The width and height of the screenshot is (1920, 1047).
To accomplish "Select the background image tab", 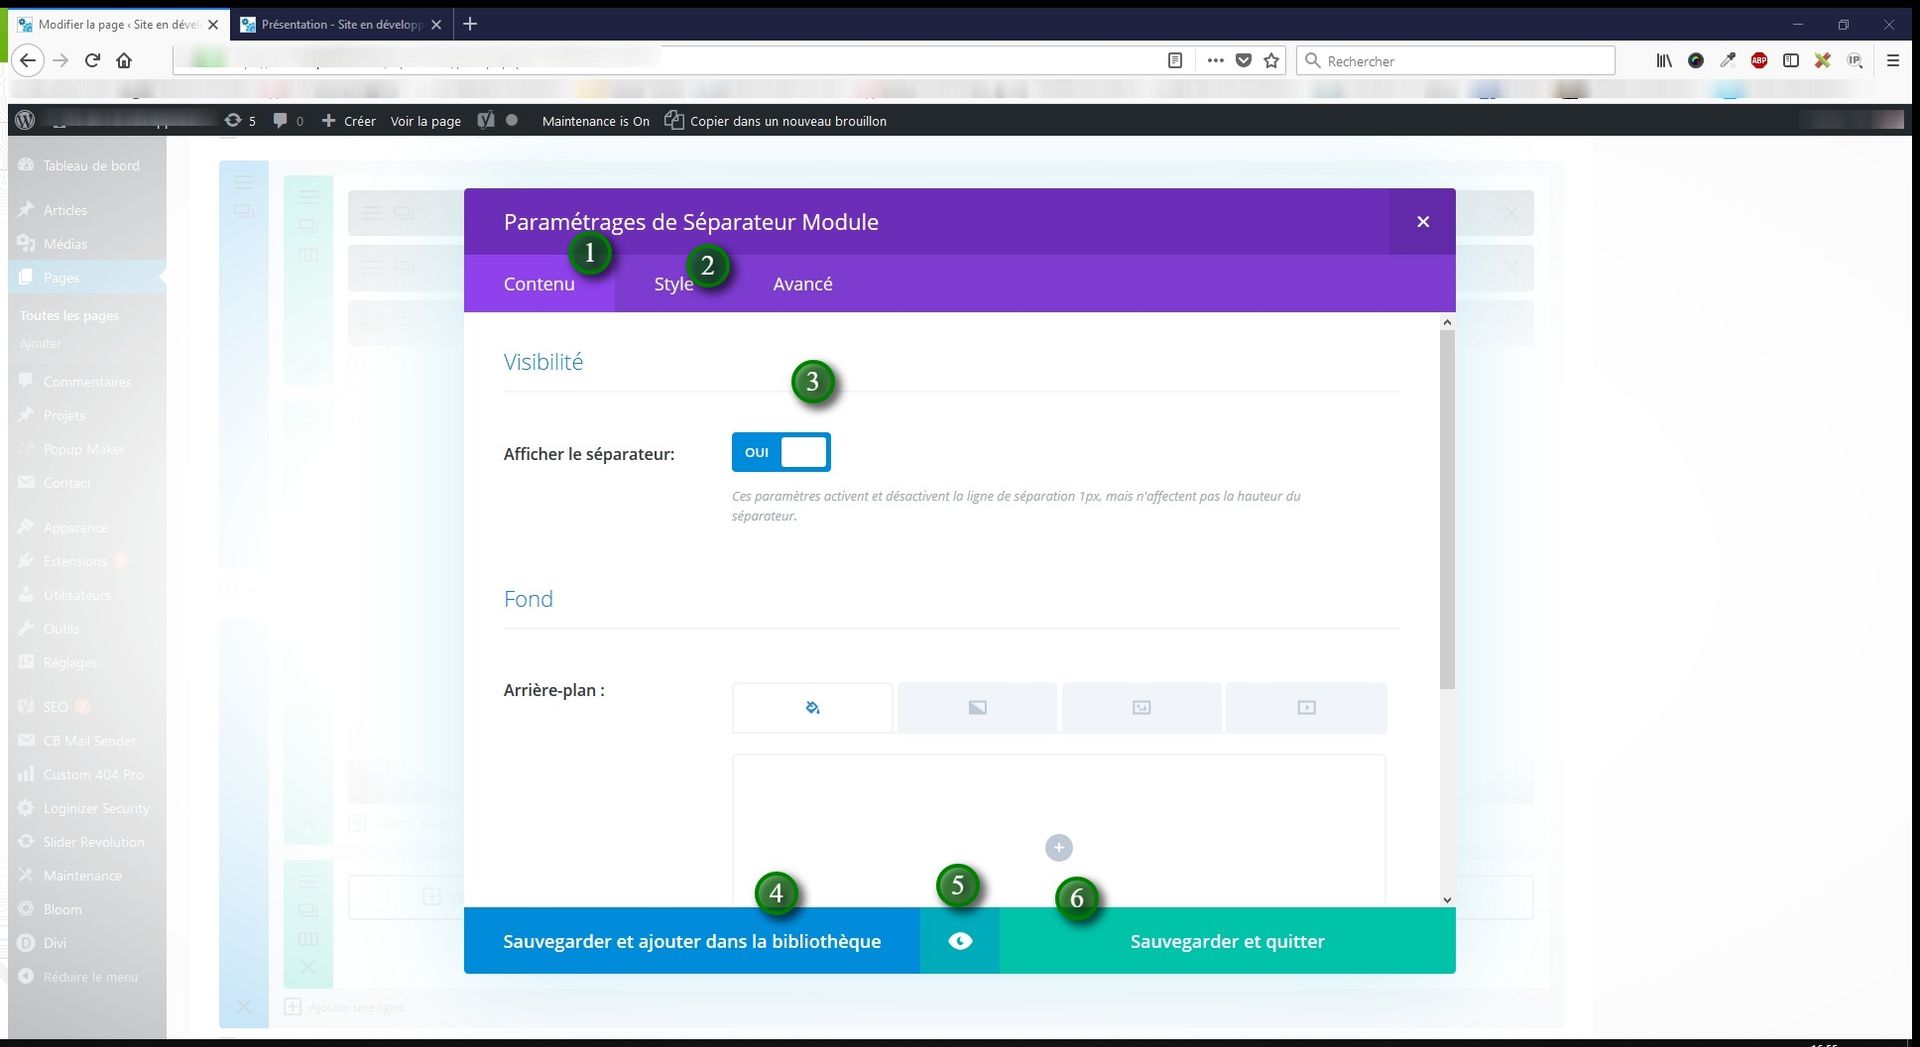I will click(1141, 708).
